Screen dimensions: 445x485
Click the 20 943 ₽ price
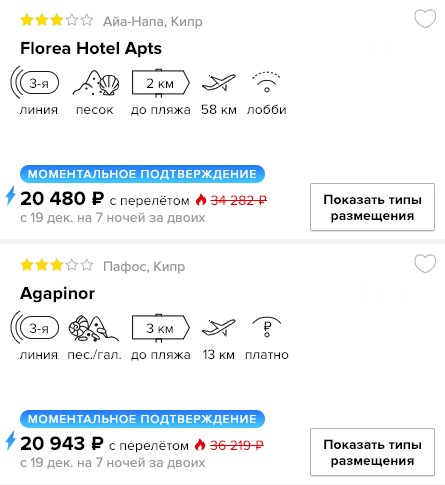tap(62, 444)
